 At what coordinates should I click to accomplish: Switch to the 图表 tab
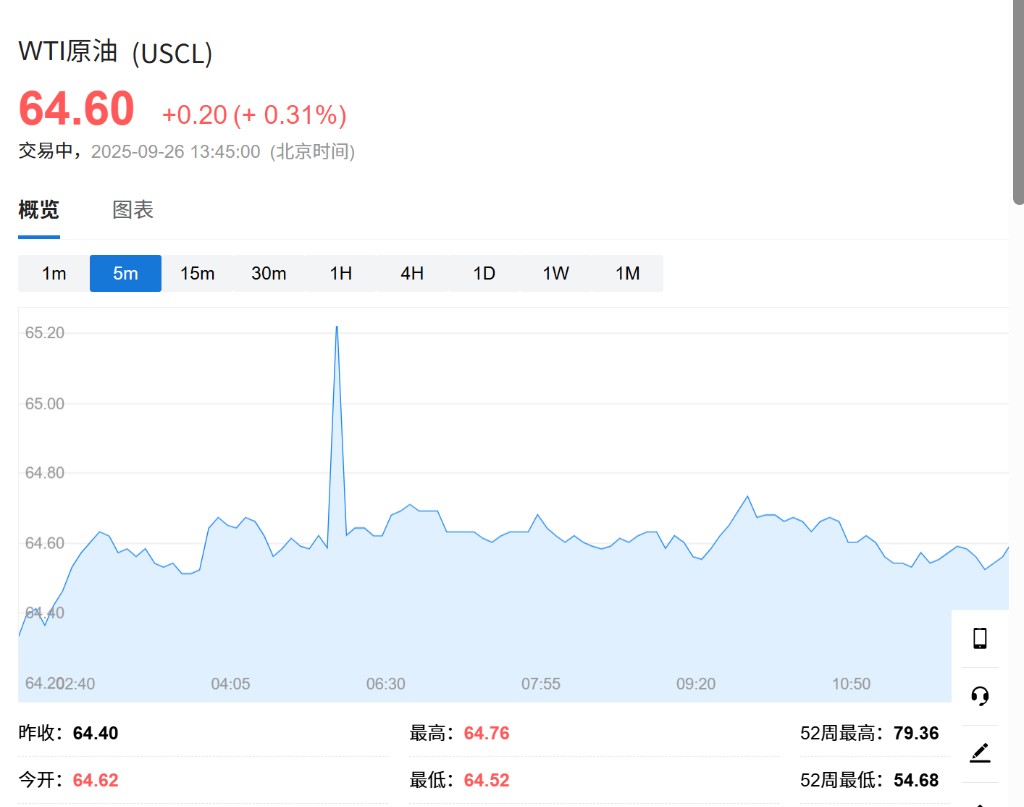click(133, 210)
